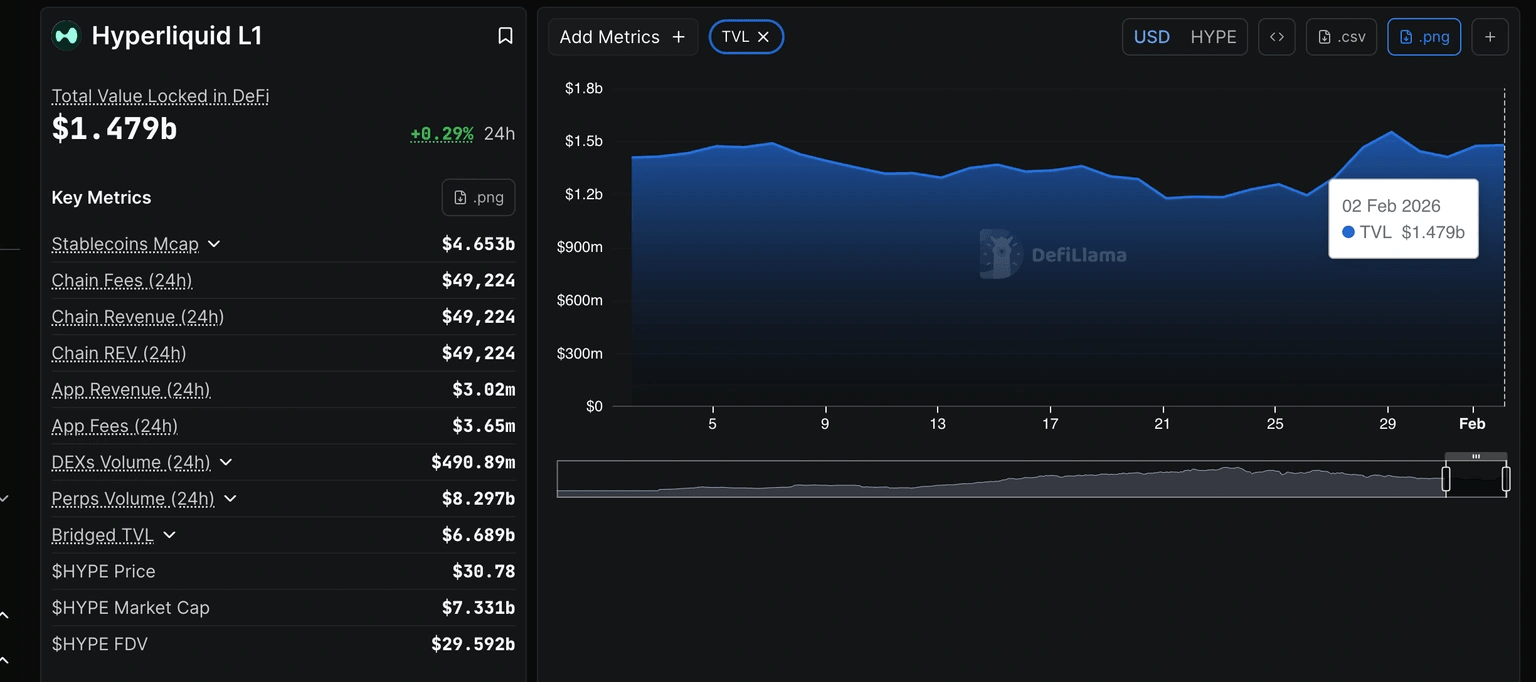Click the App Revenue (24h) label
Screen dimensions: 1536x682
pyautogui.click(x=131, y=390)
